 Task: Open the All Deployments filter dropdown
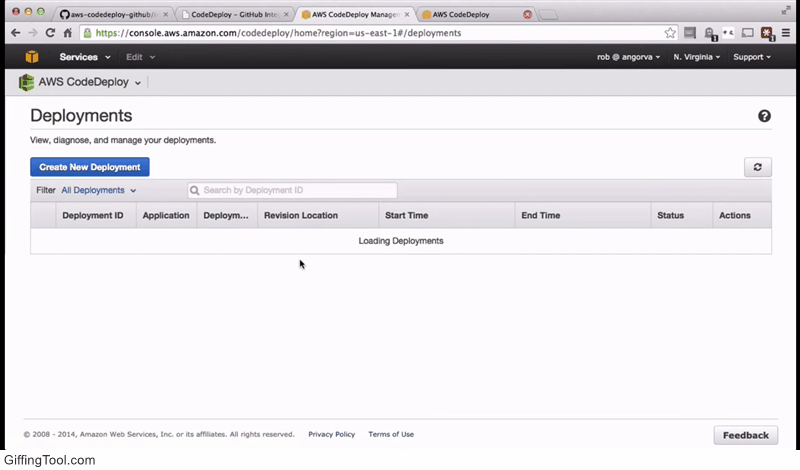[98, 190]
